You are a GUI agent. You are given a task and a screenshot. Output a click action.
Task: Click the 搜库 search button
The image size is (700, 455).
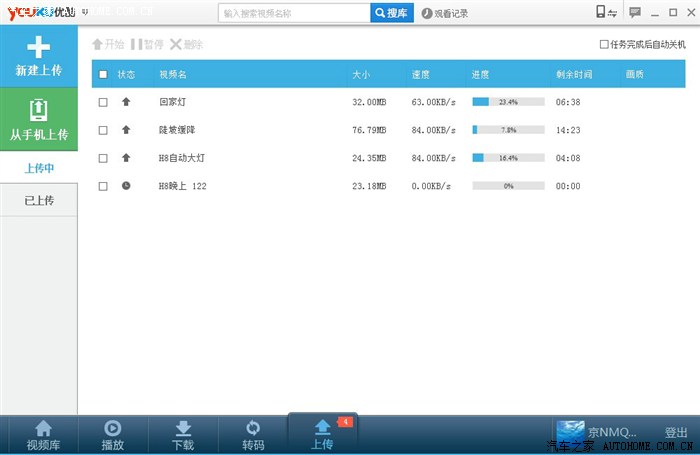click(391, 14)
